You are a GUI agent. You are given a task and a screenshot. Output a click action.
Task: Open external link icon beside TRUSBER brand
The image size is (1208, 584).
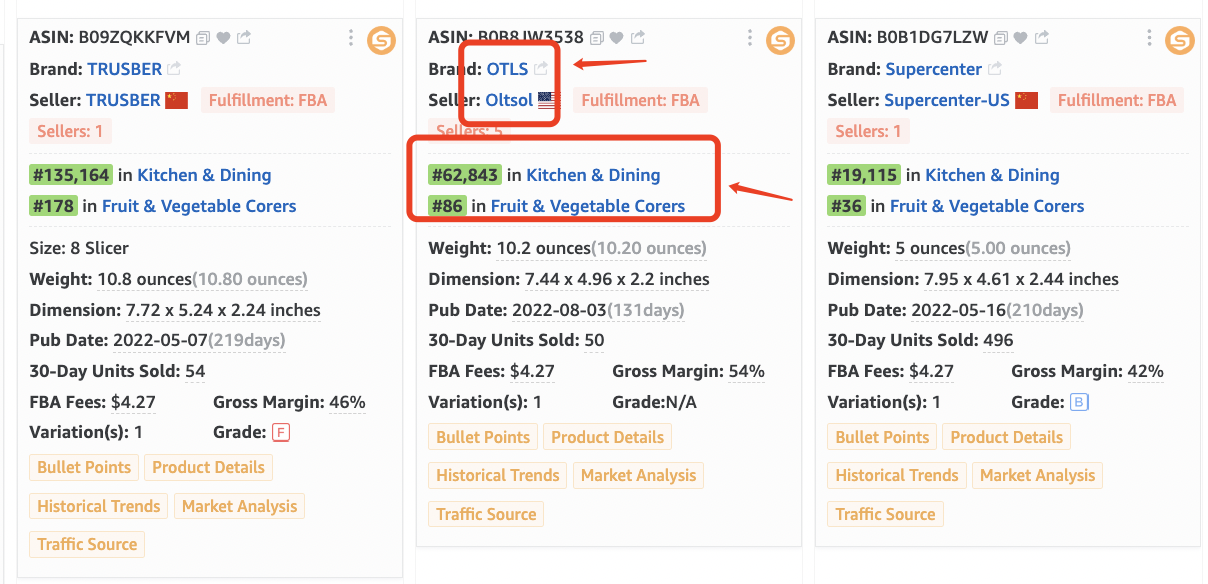174,69
